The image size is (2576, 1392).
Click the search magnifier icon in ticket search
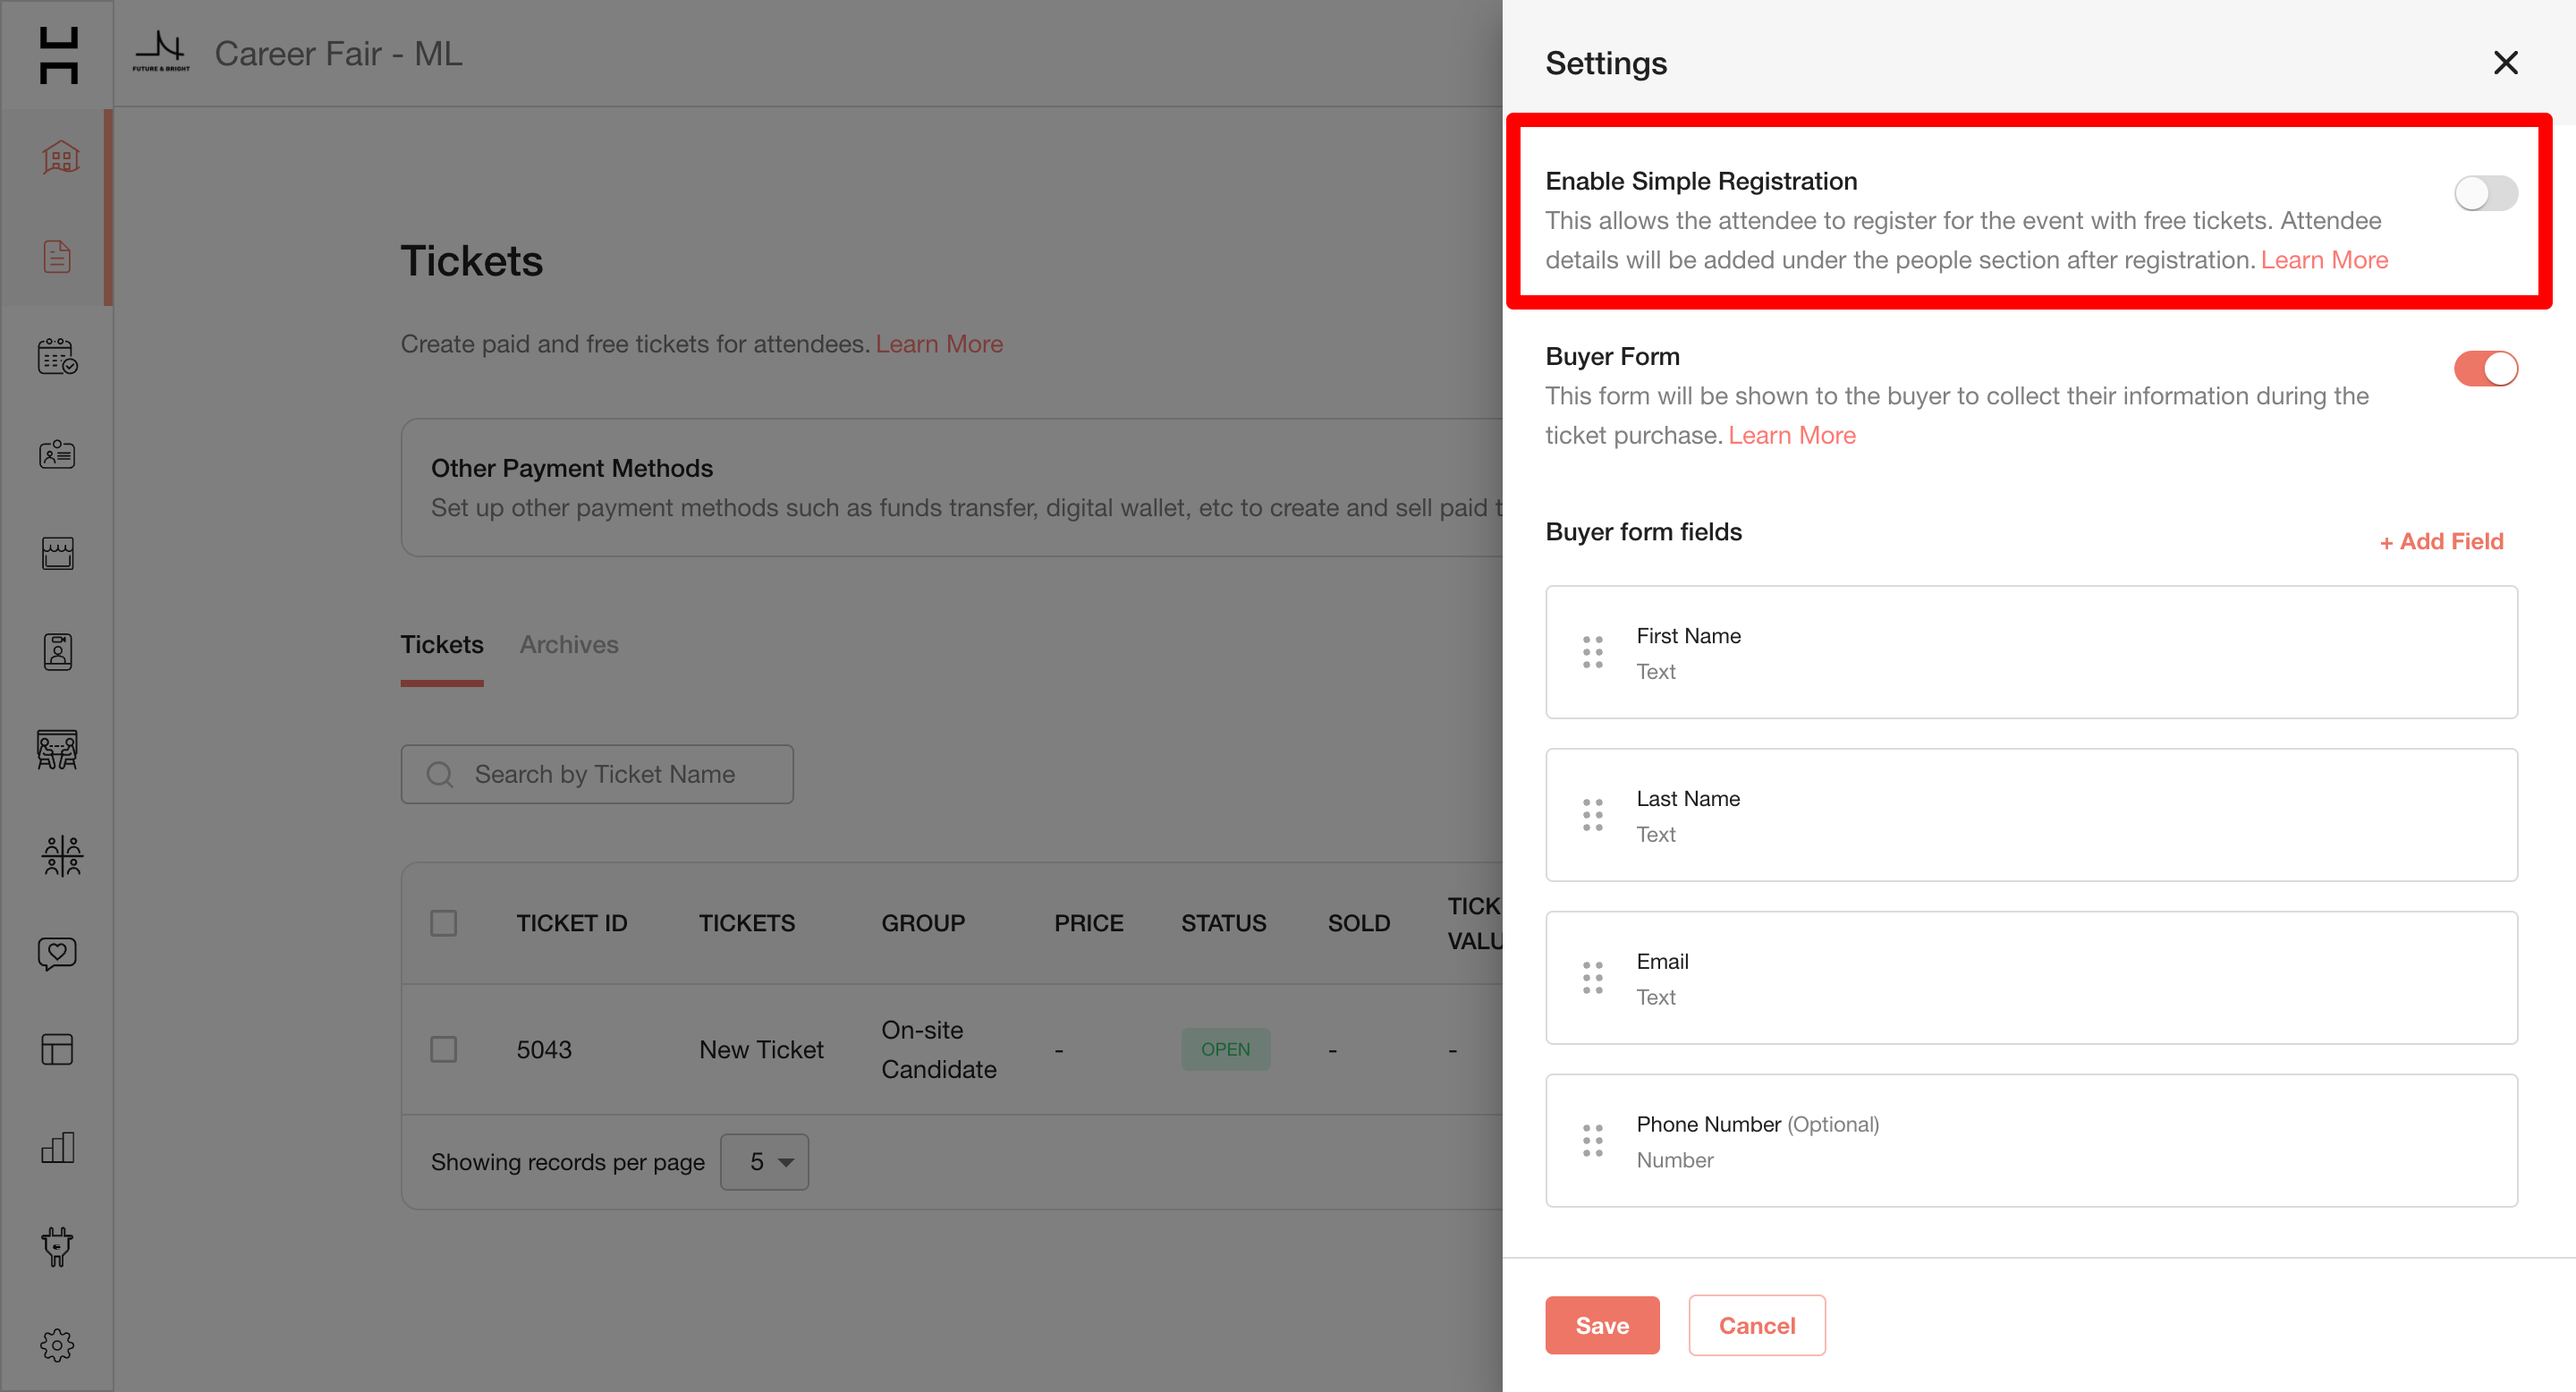440,774
